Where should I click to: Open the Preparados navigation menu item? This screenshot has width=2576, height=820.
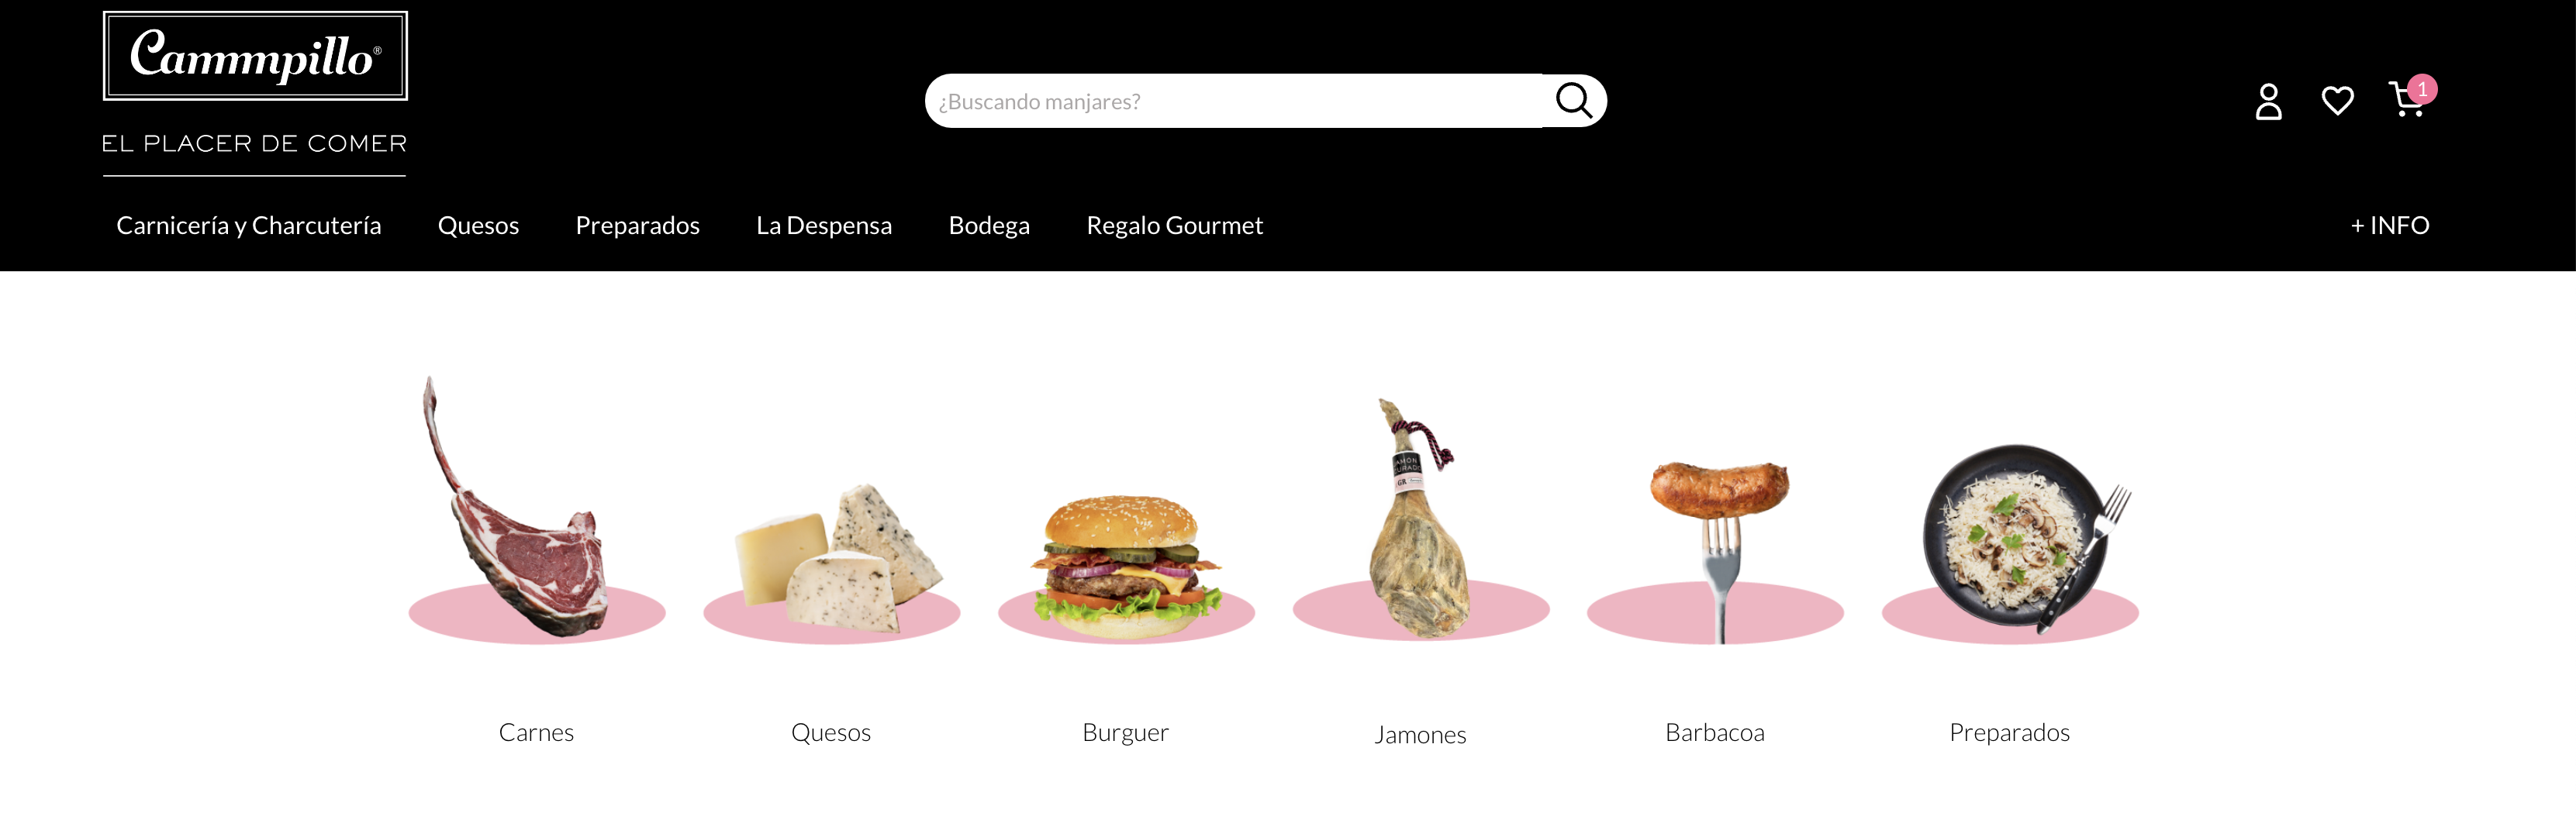pos(637,225)
